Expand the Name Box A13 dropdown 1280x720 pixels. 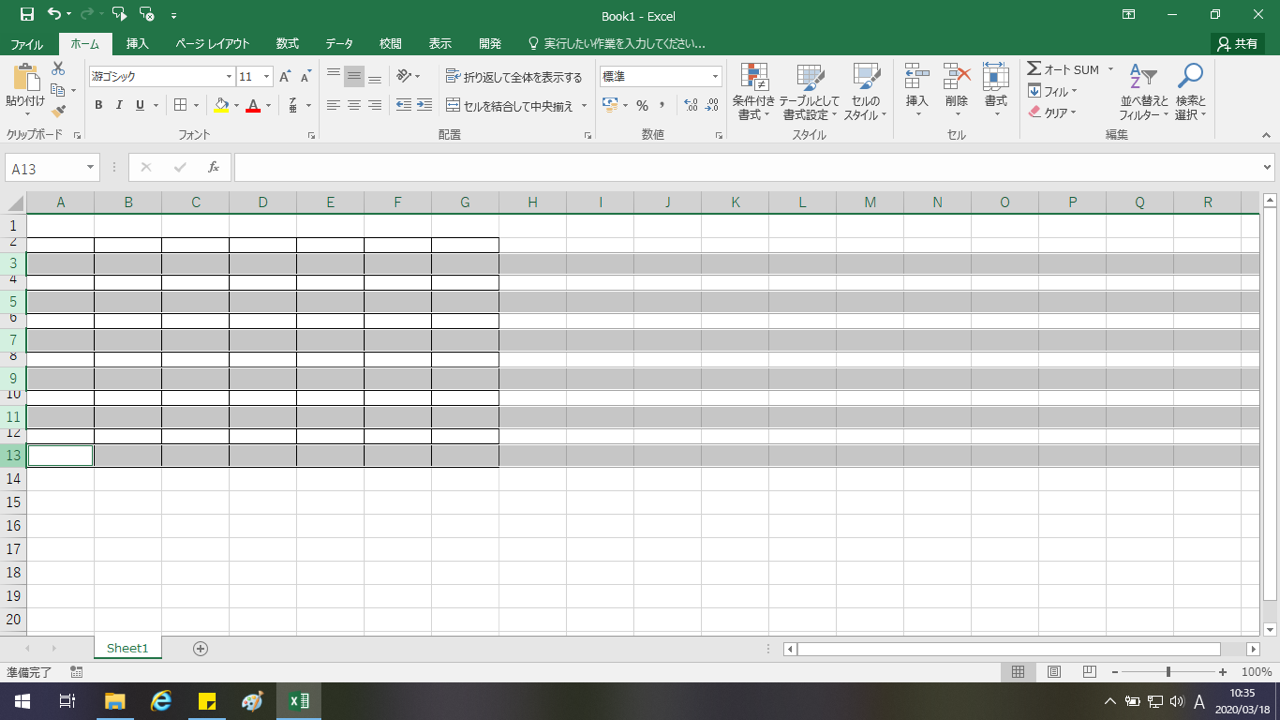pos(90,168)
